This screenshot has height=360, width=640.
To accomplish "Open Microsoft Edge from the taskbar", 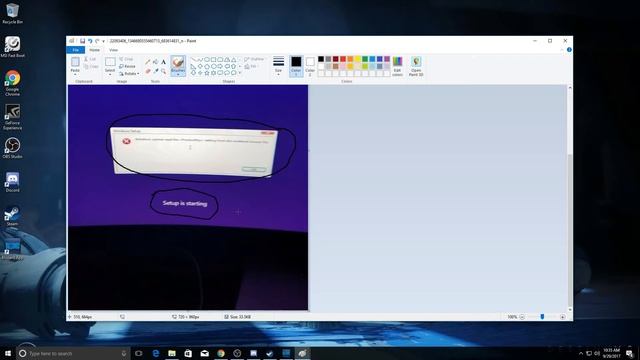I will [x=156, y=353].
